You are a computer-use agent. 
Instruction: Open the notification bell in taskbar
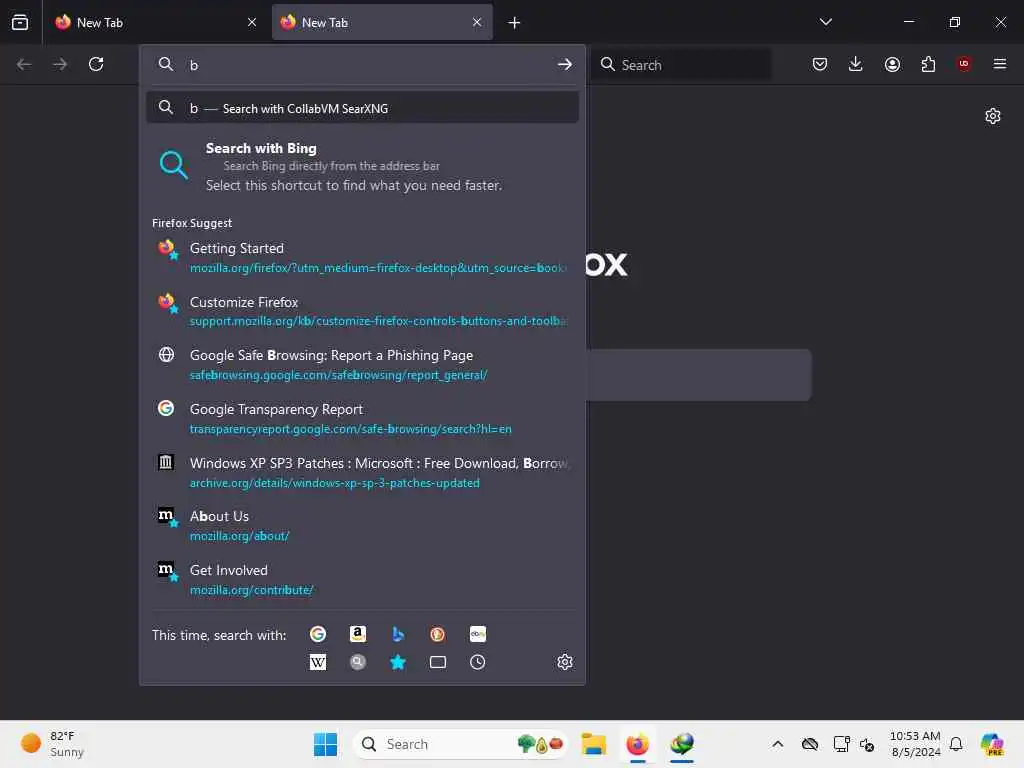[x=956, y=744]
